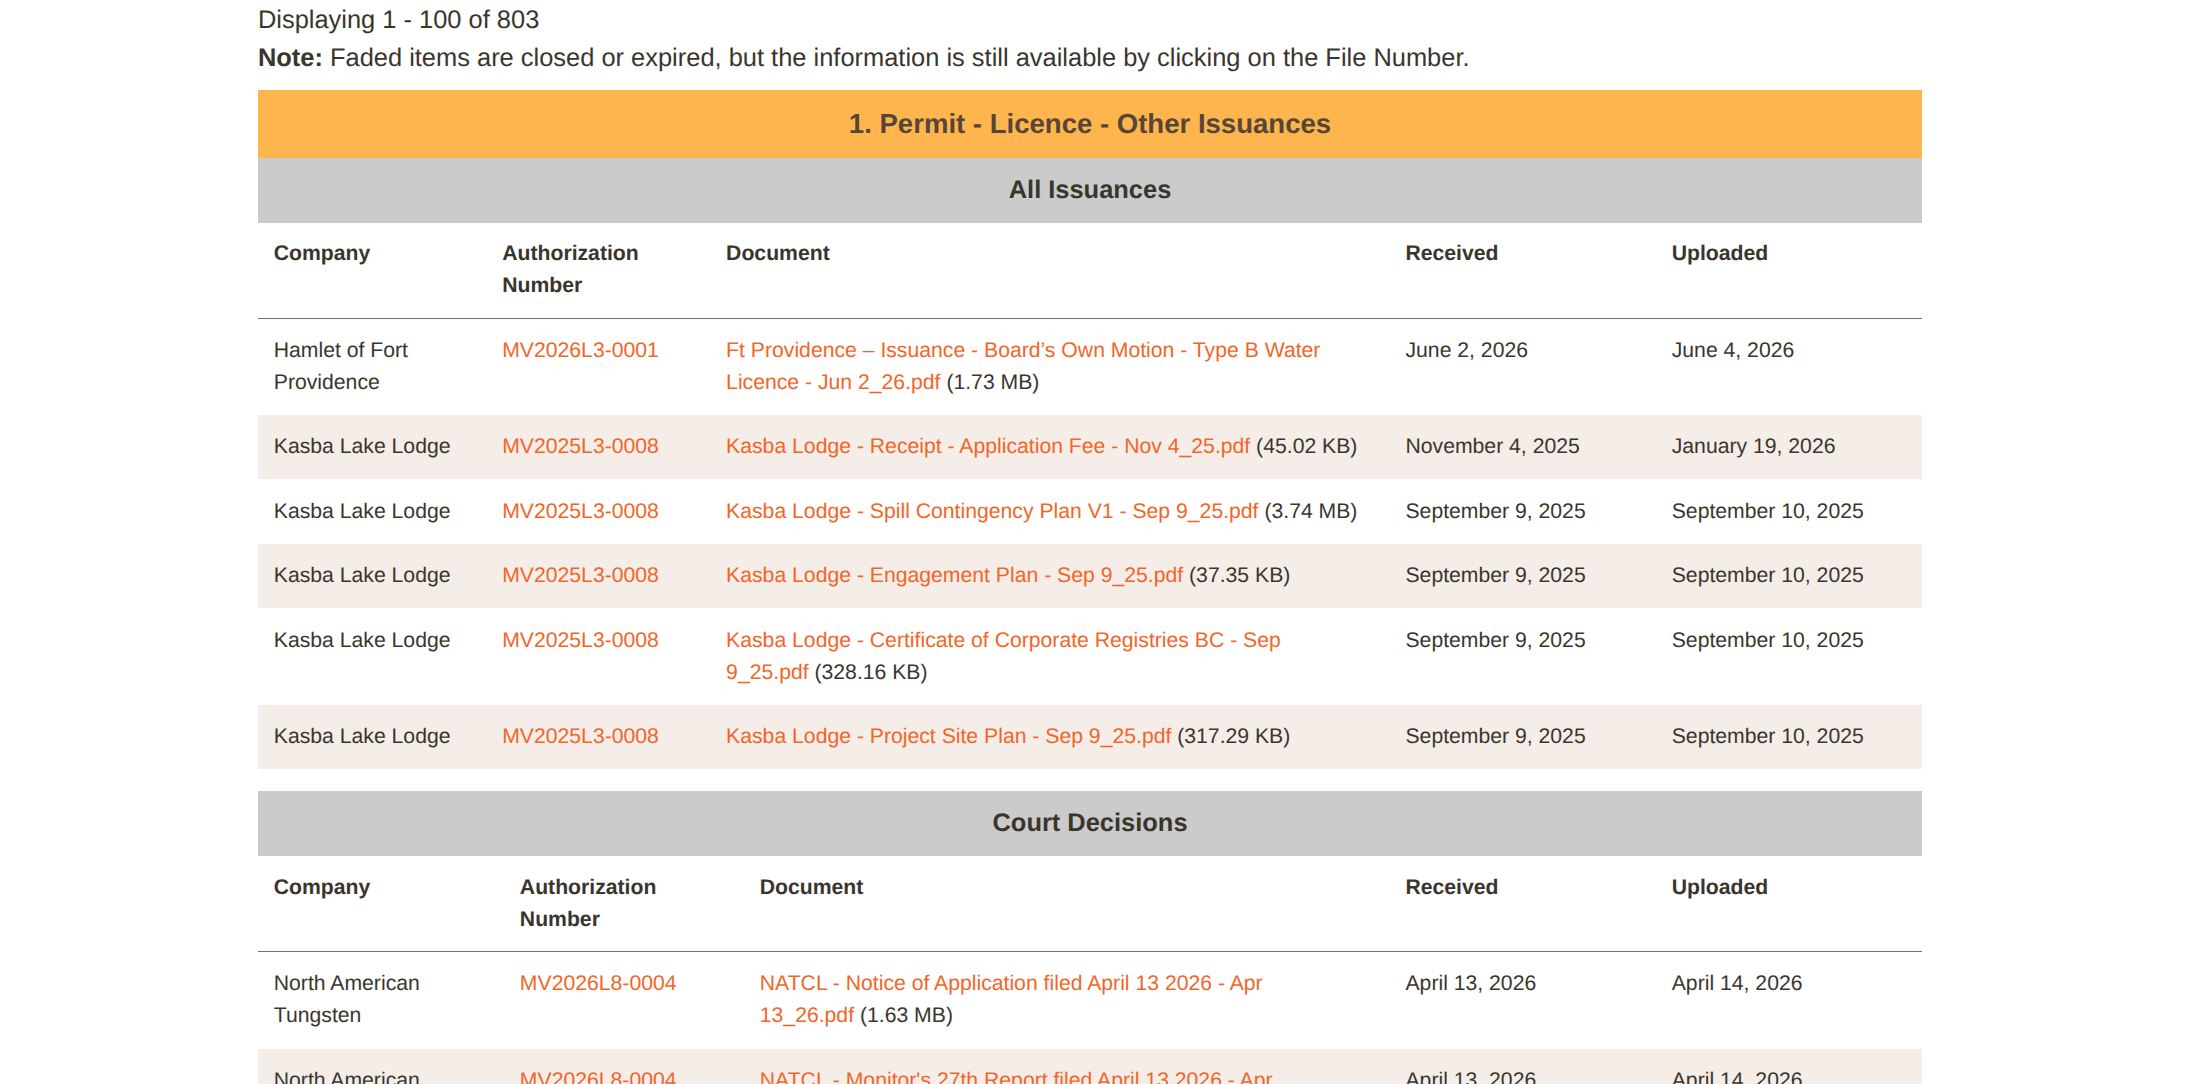
Task: Click Authorization Number header in Court Decisions table
Action: click(x=588, y=903)
